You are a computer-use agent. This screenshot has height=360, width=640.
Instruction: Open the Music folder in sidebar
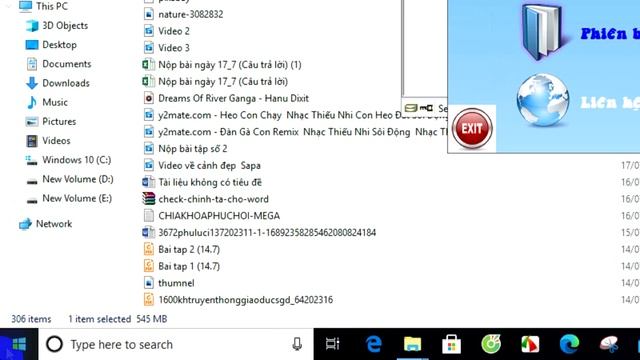click(x=55, y=102)
